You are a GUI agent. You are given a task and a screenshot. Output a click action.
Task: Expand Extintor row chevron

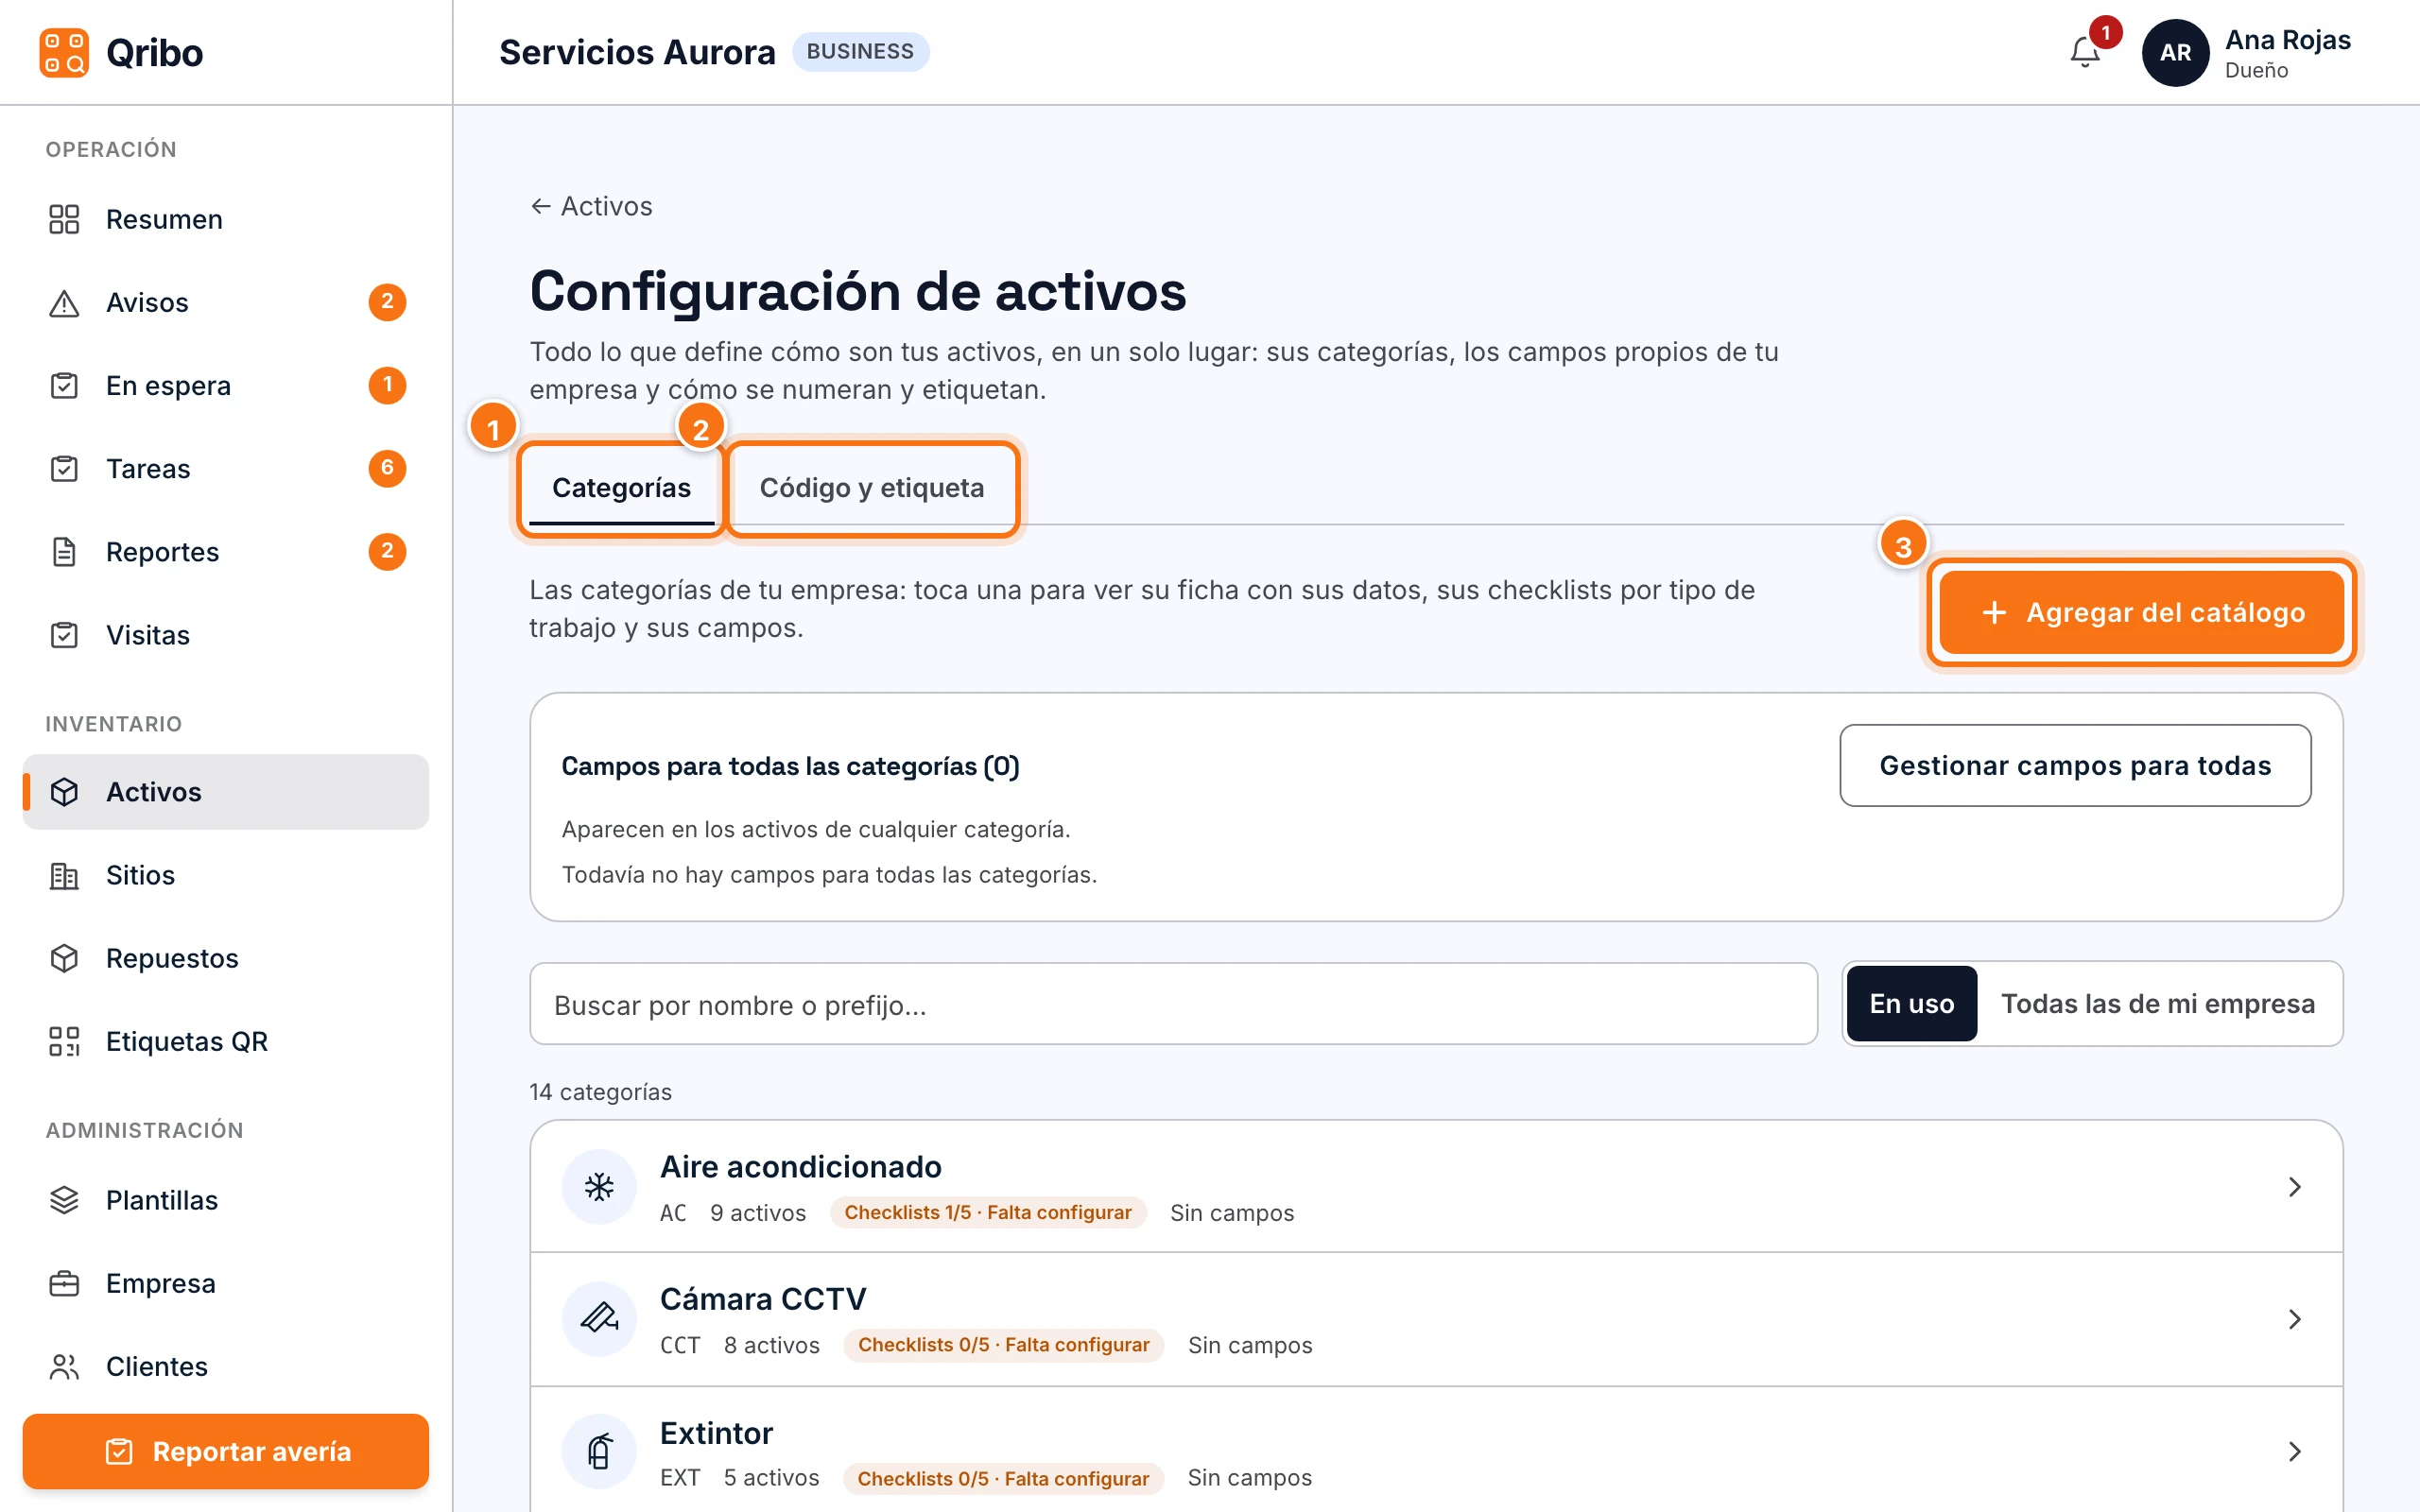[2295, 1451]
